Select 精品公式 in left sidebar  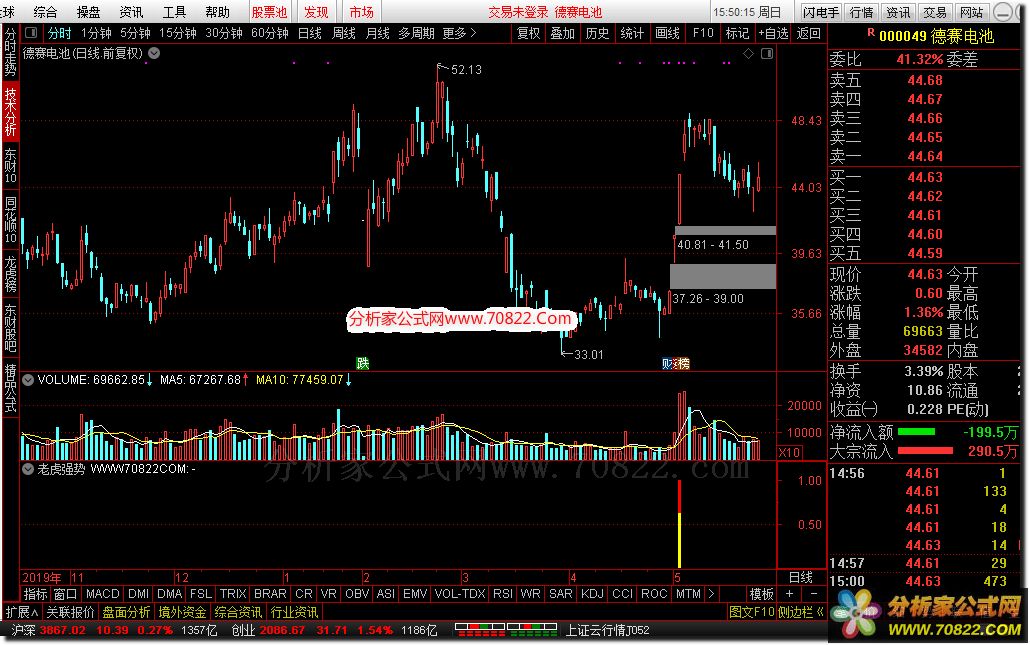tap(11, 388)
